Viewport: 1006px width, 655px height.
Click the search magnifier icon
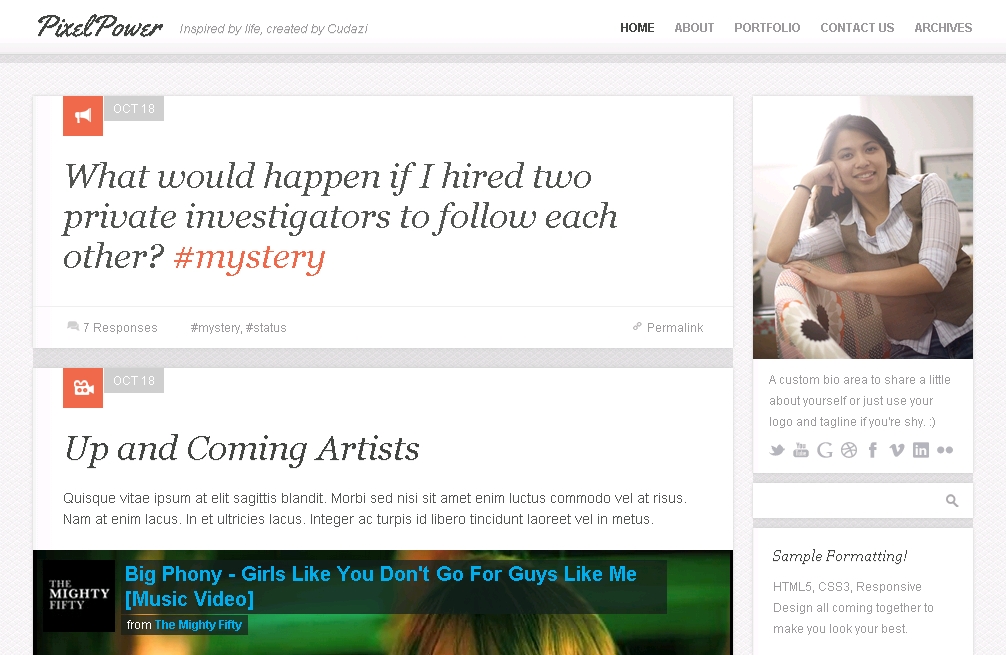(952, 501)
